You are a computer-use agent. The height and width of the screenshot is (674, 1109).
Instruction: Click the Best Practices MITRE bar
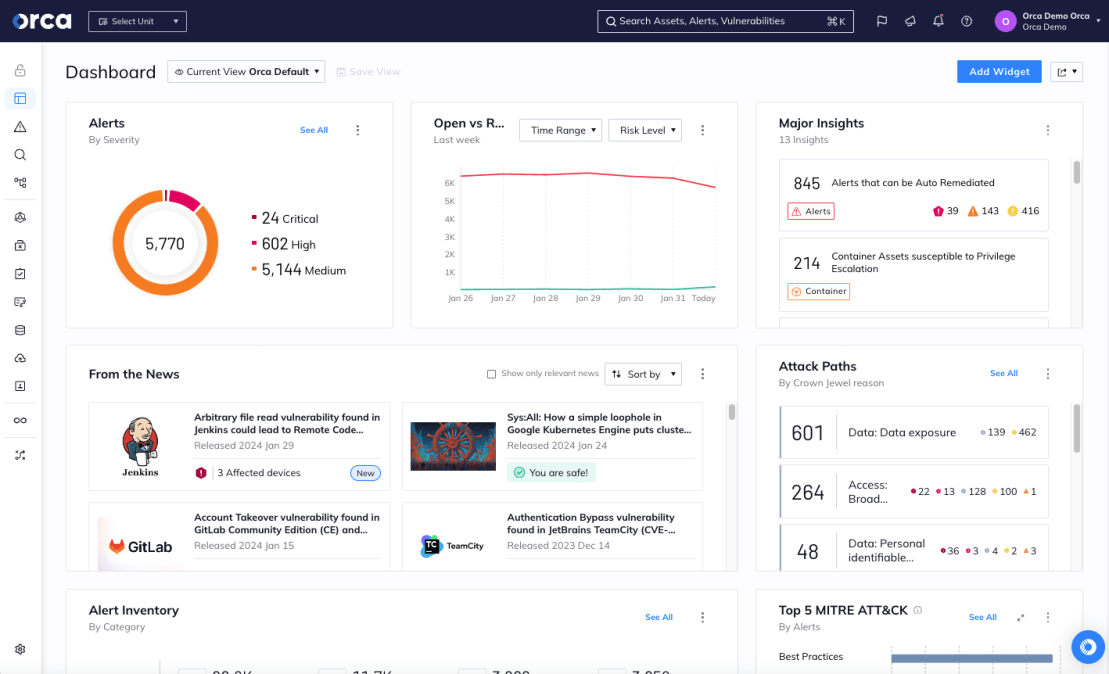coord(972,658)
